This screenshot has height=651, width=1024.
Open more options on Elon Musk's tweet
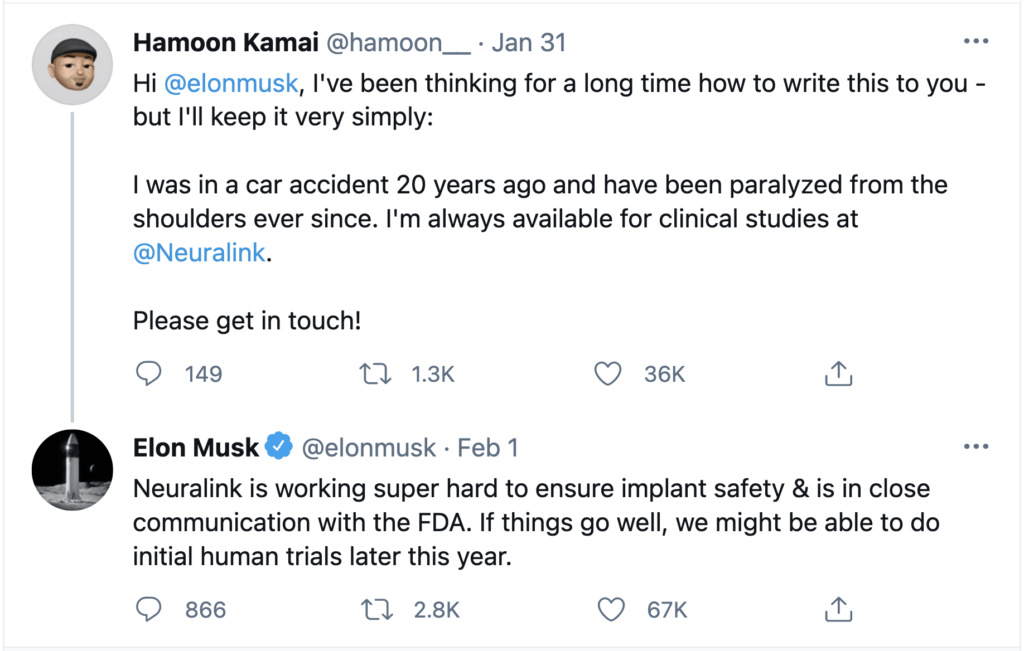click(x=976, y=447)
